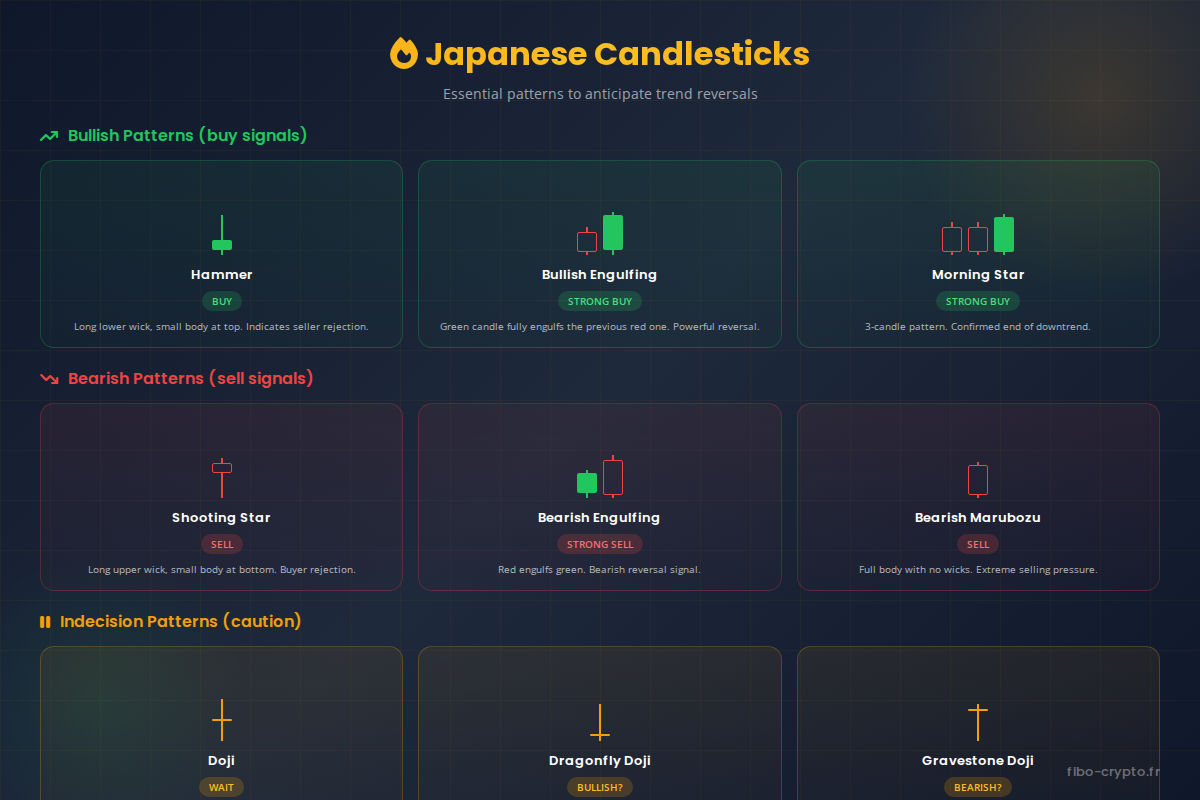Image resolution: width=1200 pixels, height=800 pixels.
Task: Click the Bearish Marubozu candle icon
Action: (x=977, y=477)
